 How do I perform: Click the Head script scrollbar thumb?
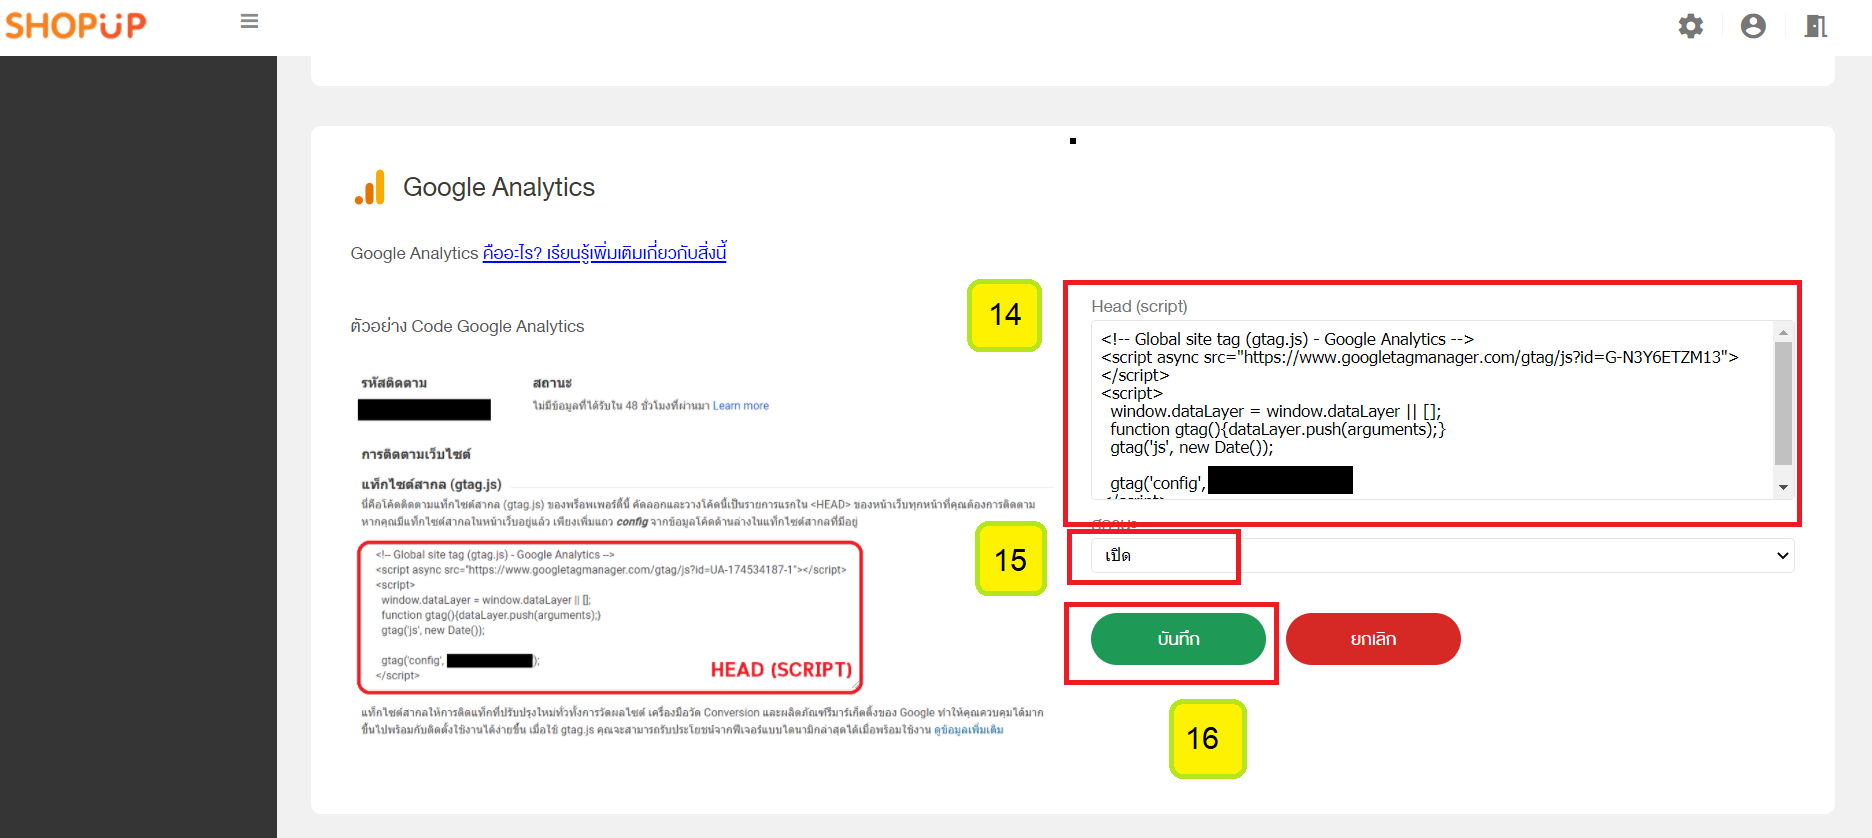tap(1783, 404)
